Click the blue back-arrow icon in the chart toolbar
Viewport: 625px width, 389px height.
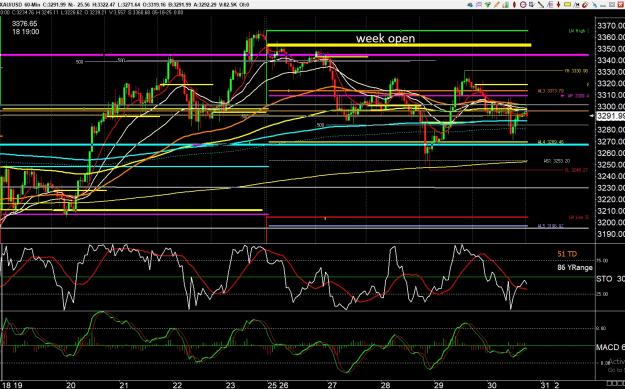point(470,5)
